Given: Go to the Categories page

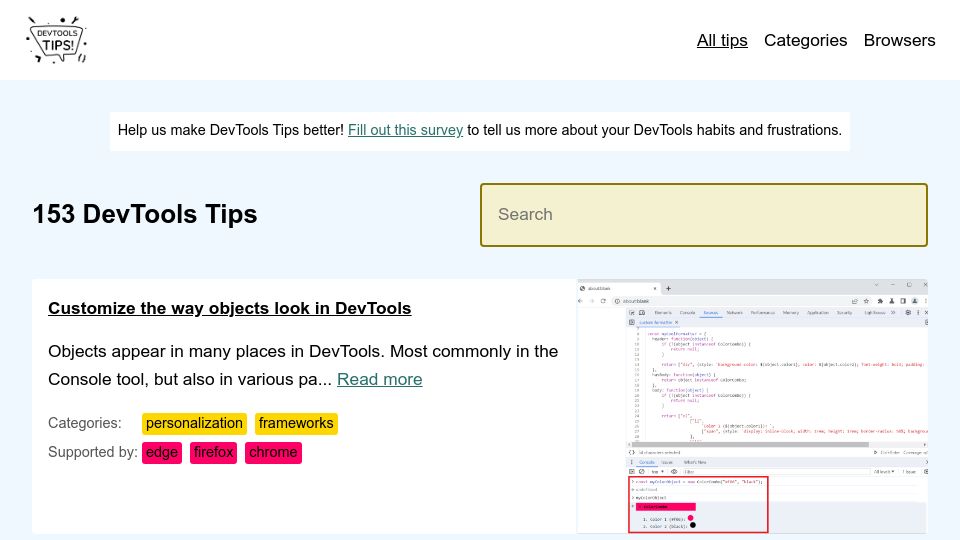Looking at the screenshot, I should click(805, 40).
